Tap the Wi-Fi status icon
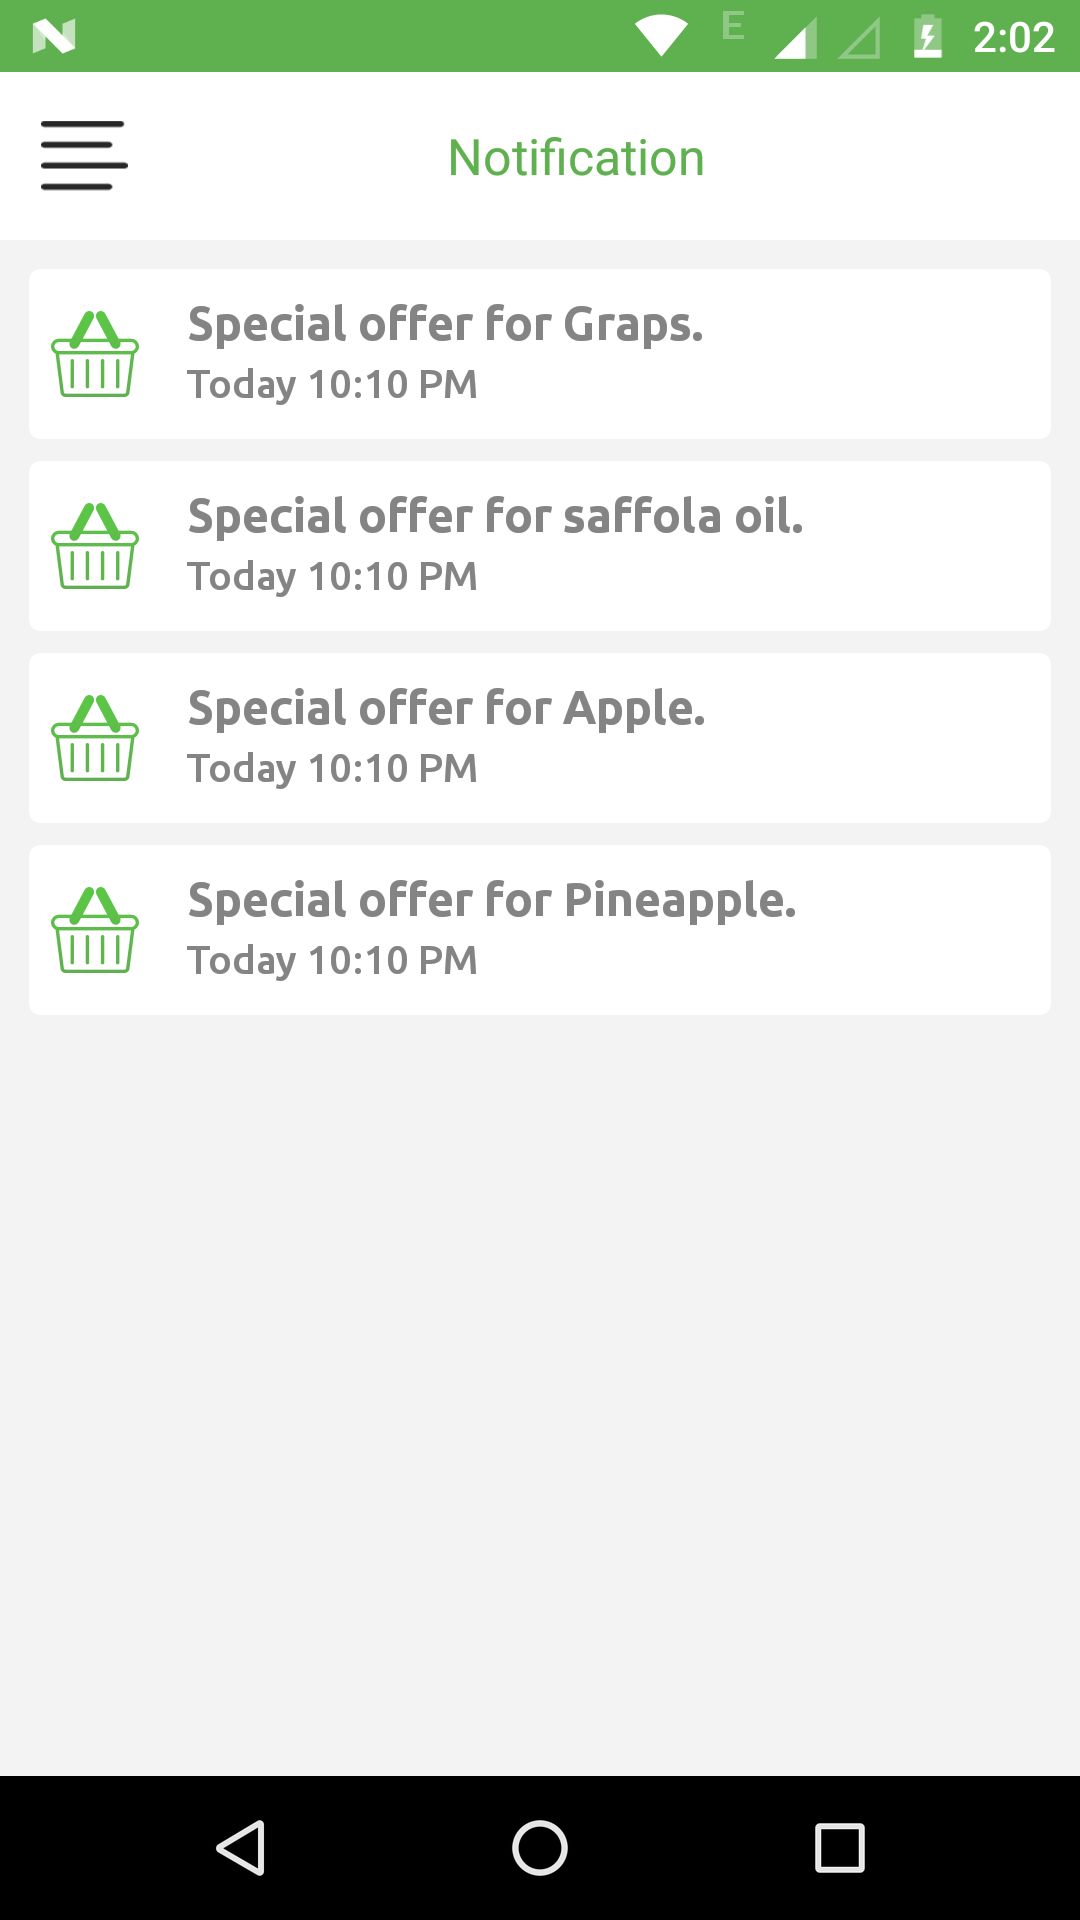The height and width of the screenshot is (1920, 1080). [x=660, y=36]
